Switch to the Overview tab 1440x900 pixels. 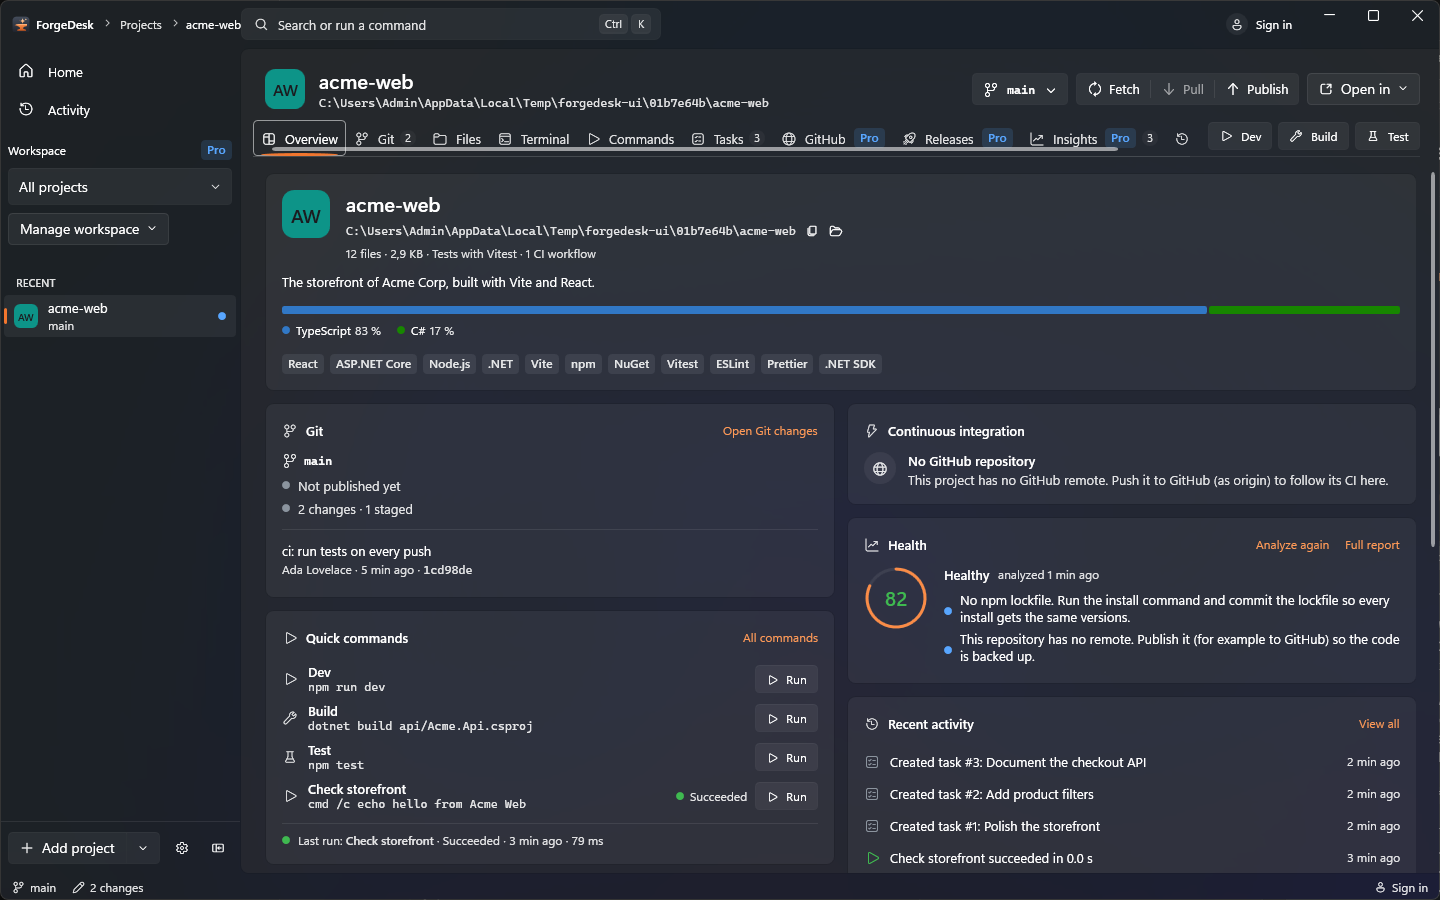[300, 139]
